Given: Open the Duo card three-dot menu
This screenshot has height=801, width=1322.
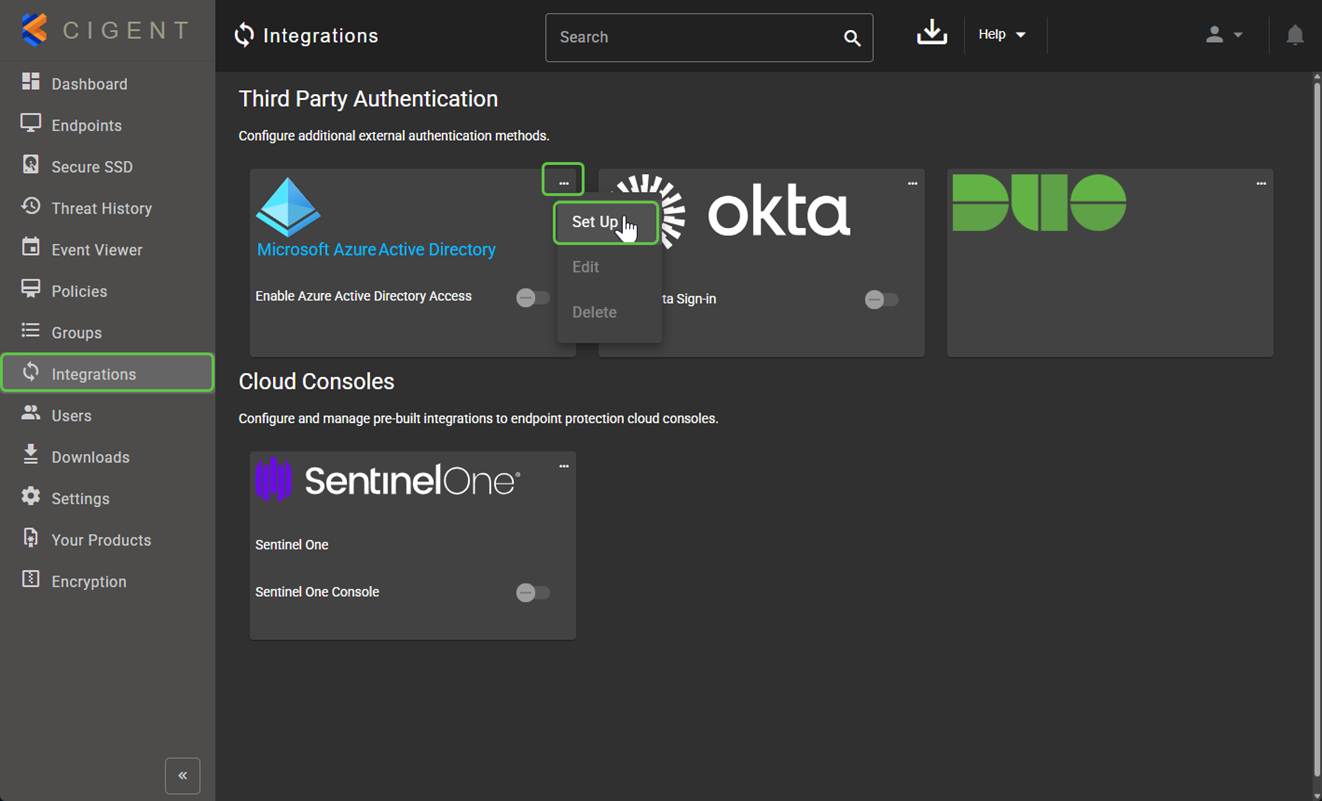Looking at the screenshot, I should pos(1261,184).
